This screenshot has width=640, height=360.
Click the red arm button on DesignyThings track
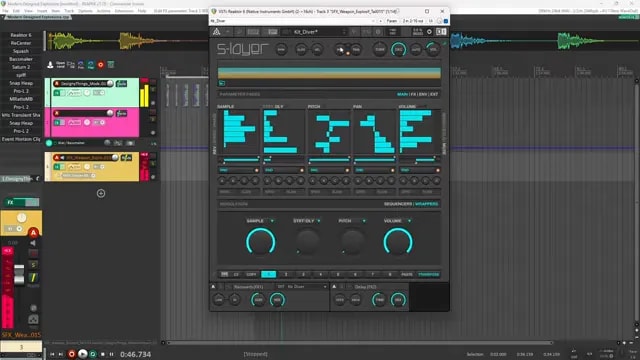(57, 84)
